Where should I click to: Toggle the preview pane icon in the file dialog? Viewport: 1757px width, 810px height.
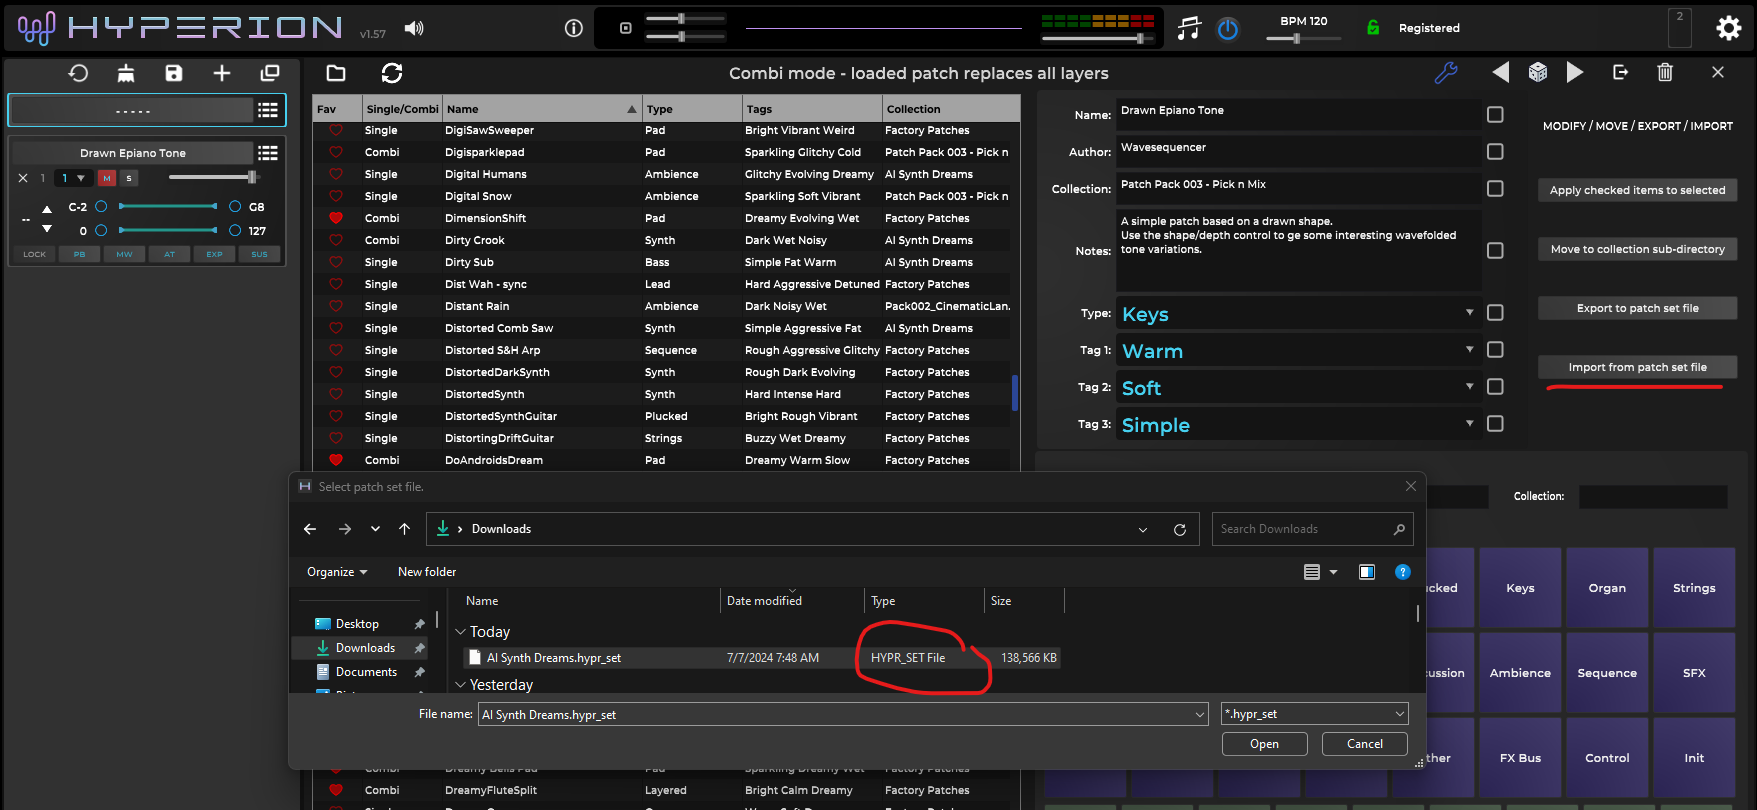click(x=1367, y=572)
